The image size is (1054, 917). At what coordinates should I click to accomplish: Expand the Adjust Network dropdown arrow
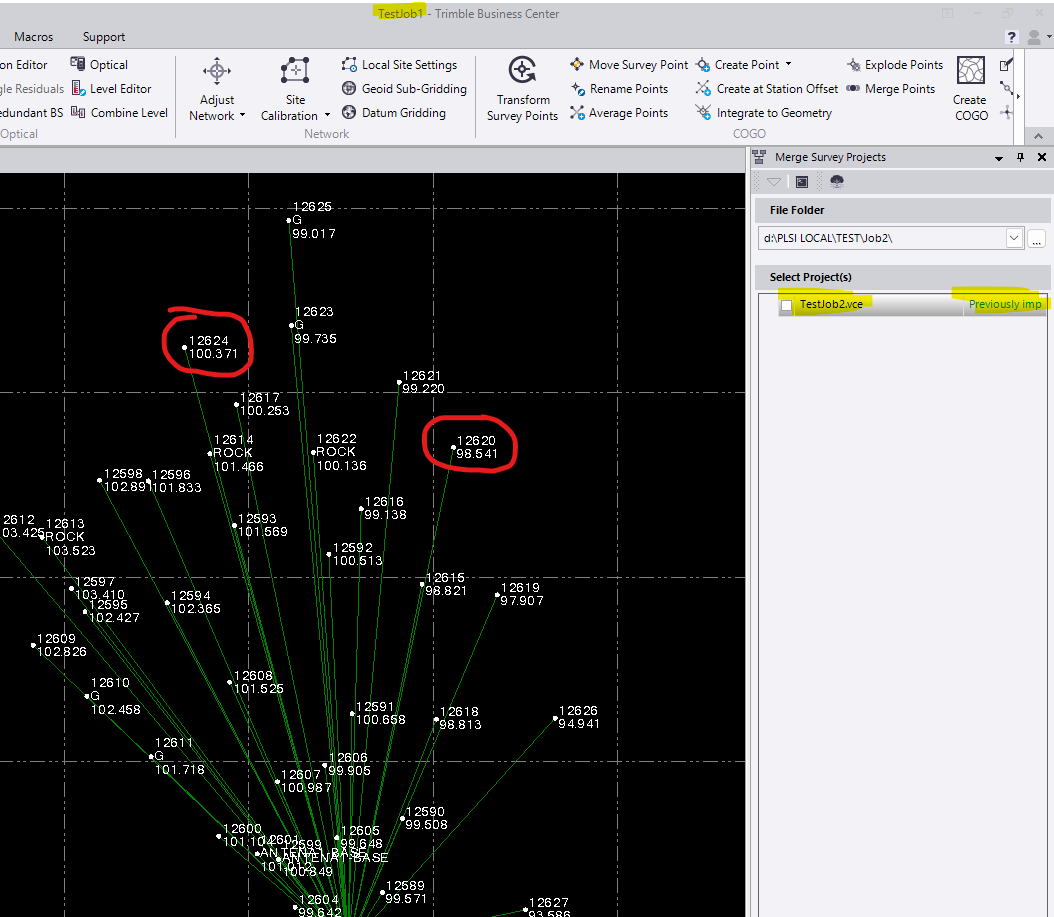pyautogui.click(x=242, y=116)
